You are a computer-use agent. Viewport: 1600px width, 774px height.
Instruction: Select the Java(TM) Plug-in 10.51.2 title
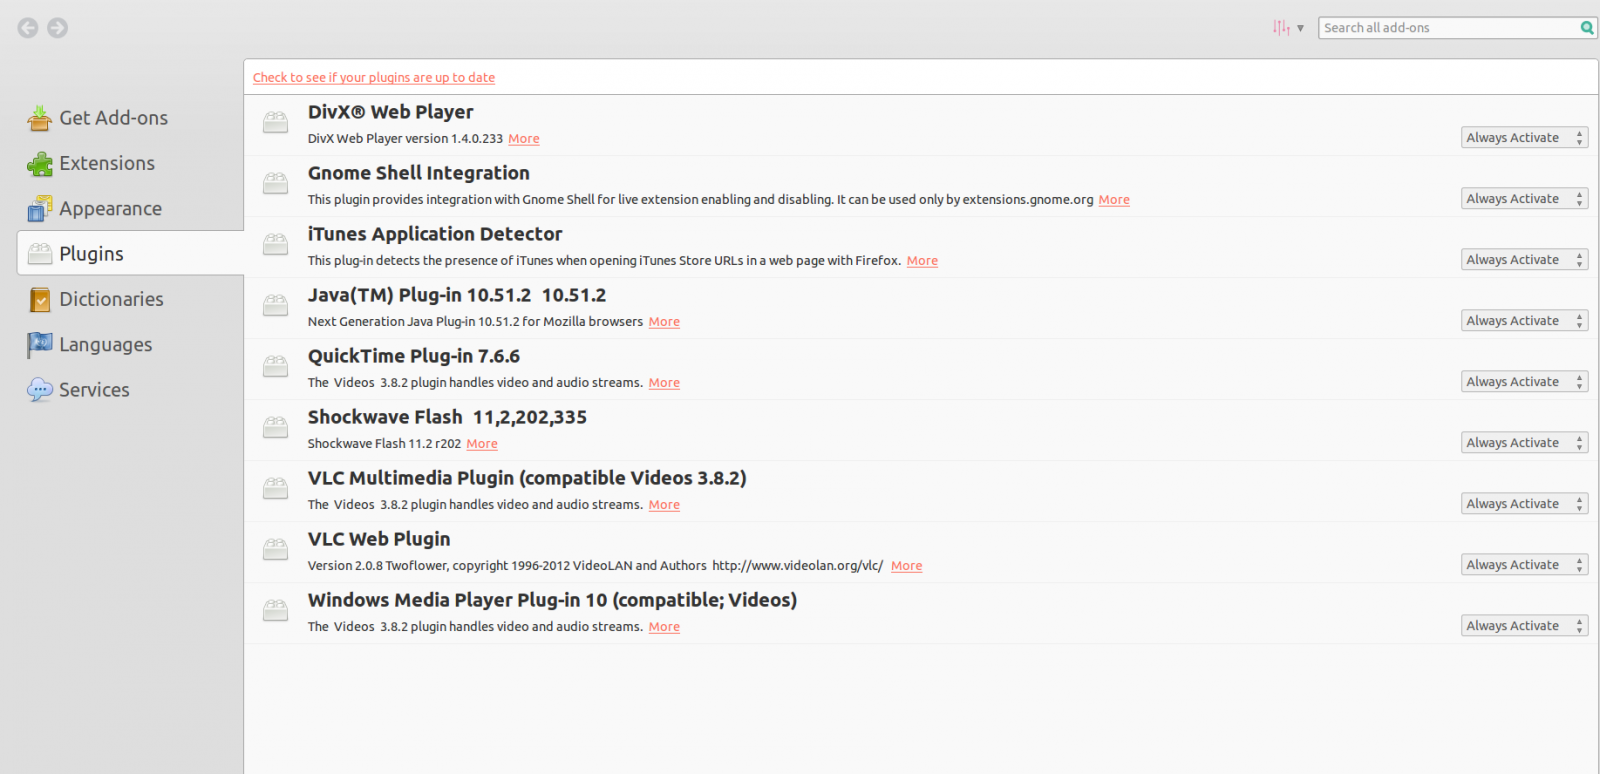[457, 295]
